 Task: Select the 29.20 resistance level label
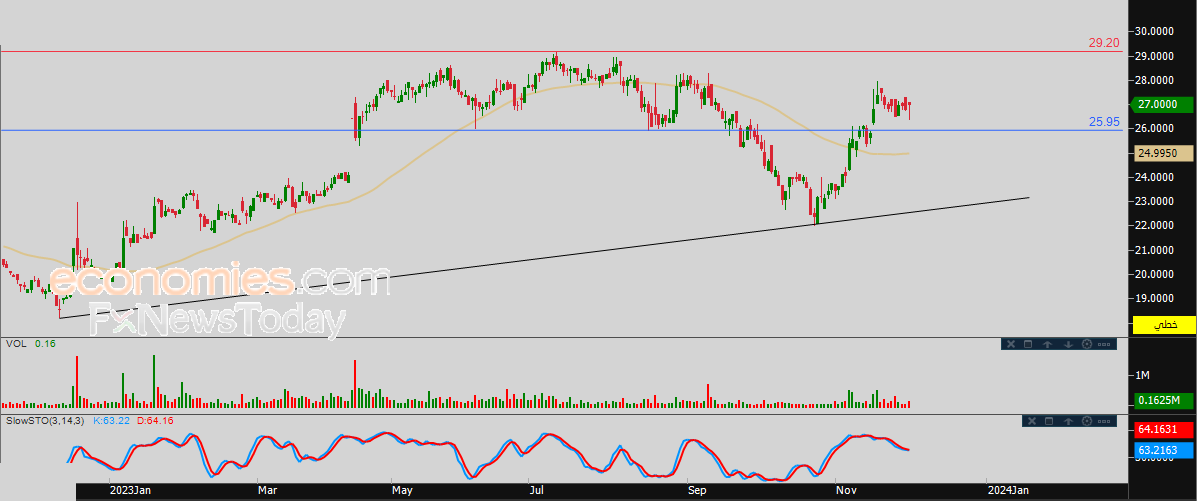click(1104, 44)
